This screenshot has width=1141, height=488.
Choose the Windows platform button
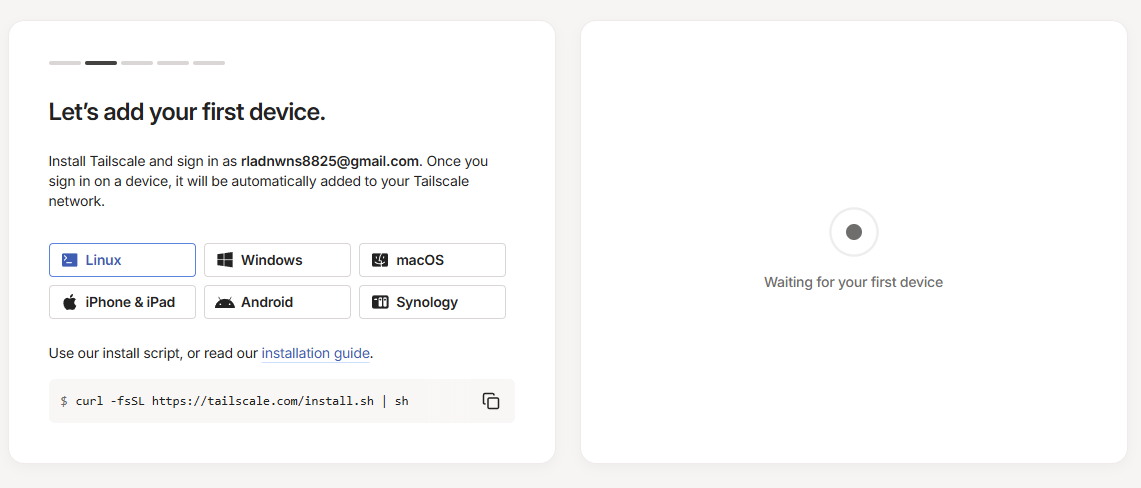click(x=277, y=260)
